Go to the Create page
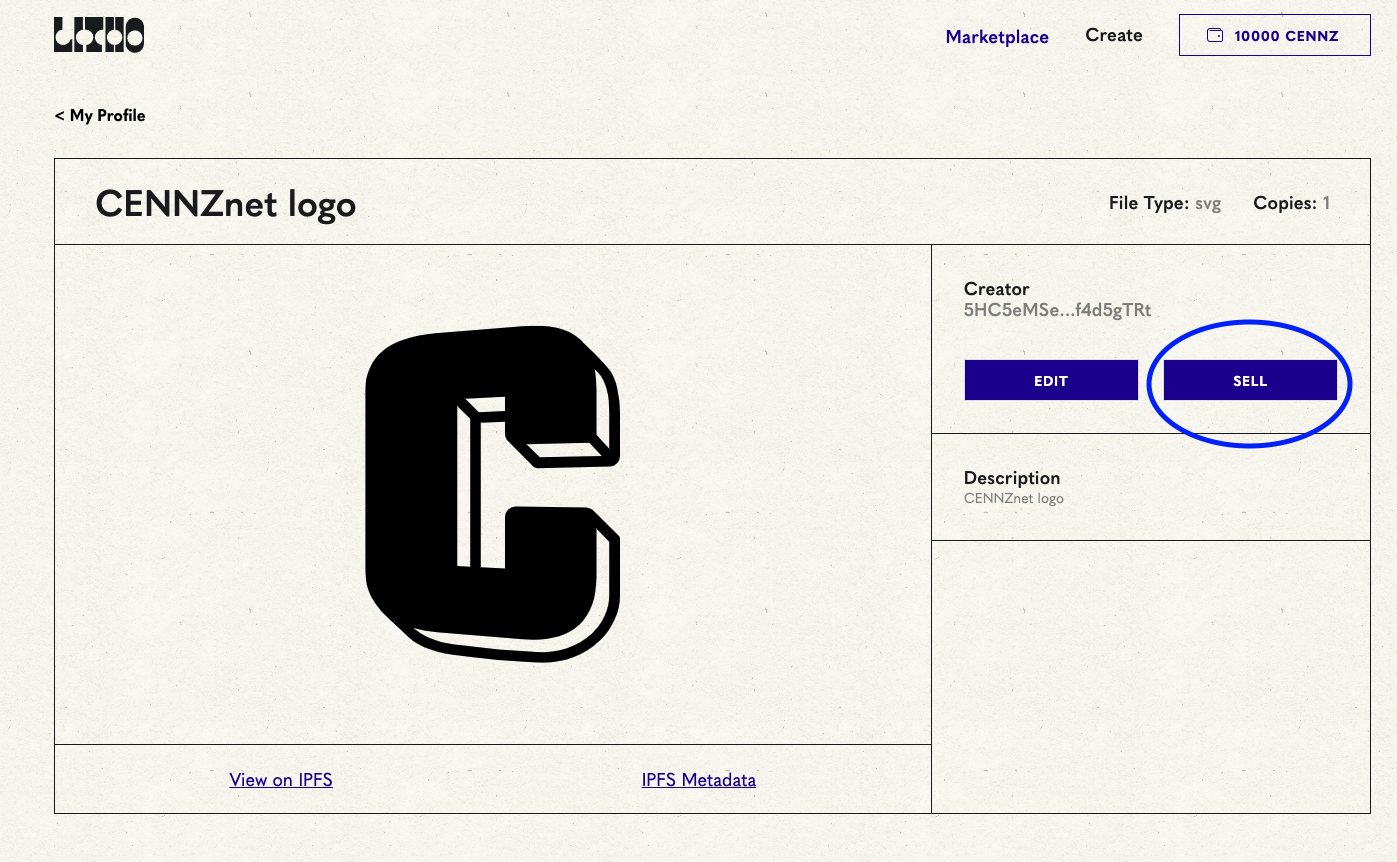Viewport: 1397px width, 862px height. coord(1114,35)
